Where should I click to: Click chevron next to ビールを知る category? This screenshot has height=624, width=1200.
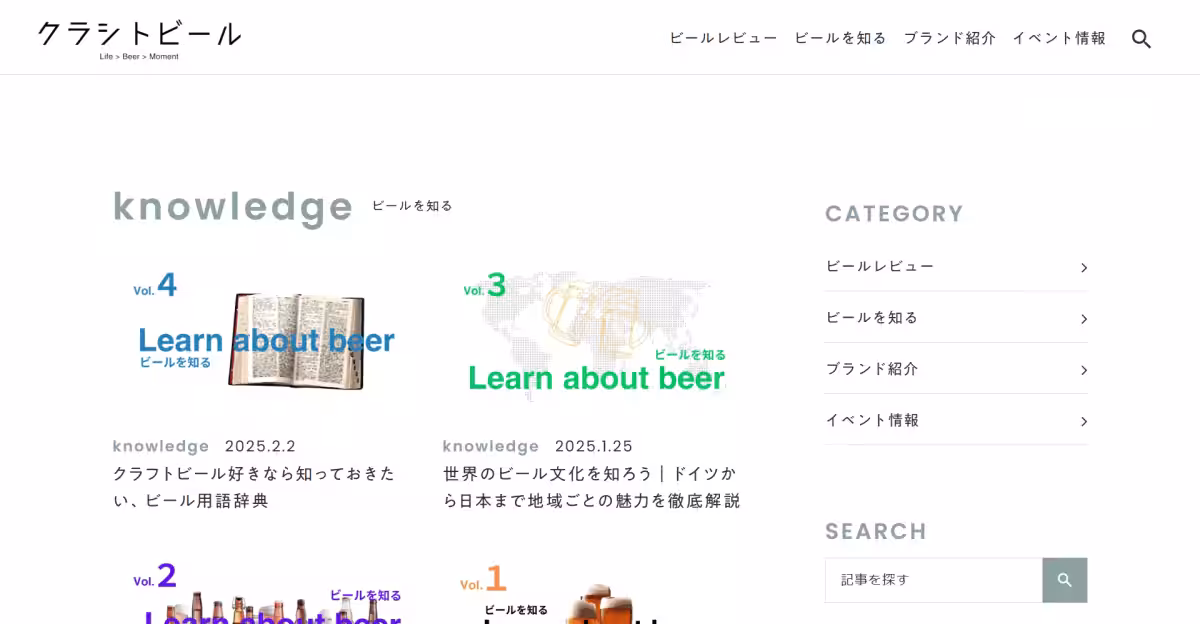click(x=1083, y=319)
